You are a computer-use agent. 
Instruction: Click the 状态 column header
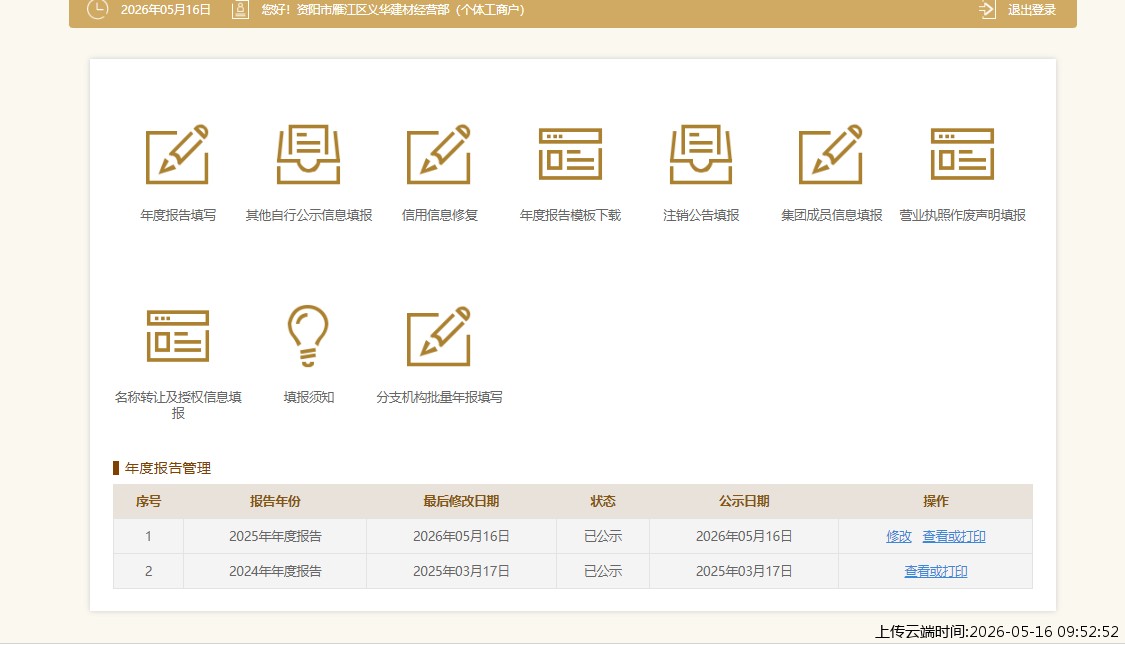tap(603, 501)
